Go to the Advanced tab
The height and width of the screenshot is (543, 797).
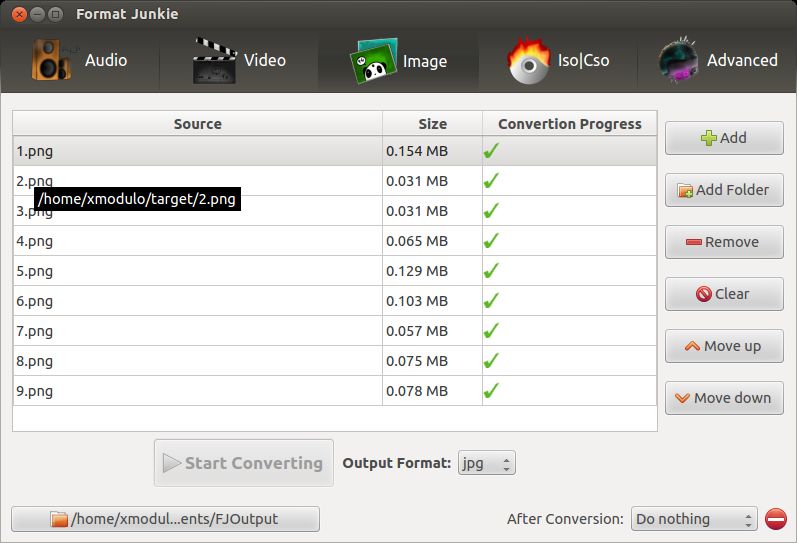(x=717, y=60)
